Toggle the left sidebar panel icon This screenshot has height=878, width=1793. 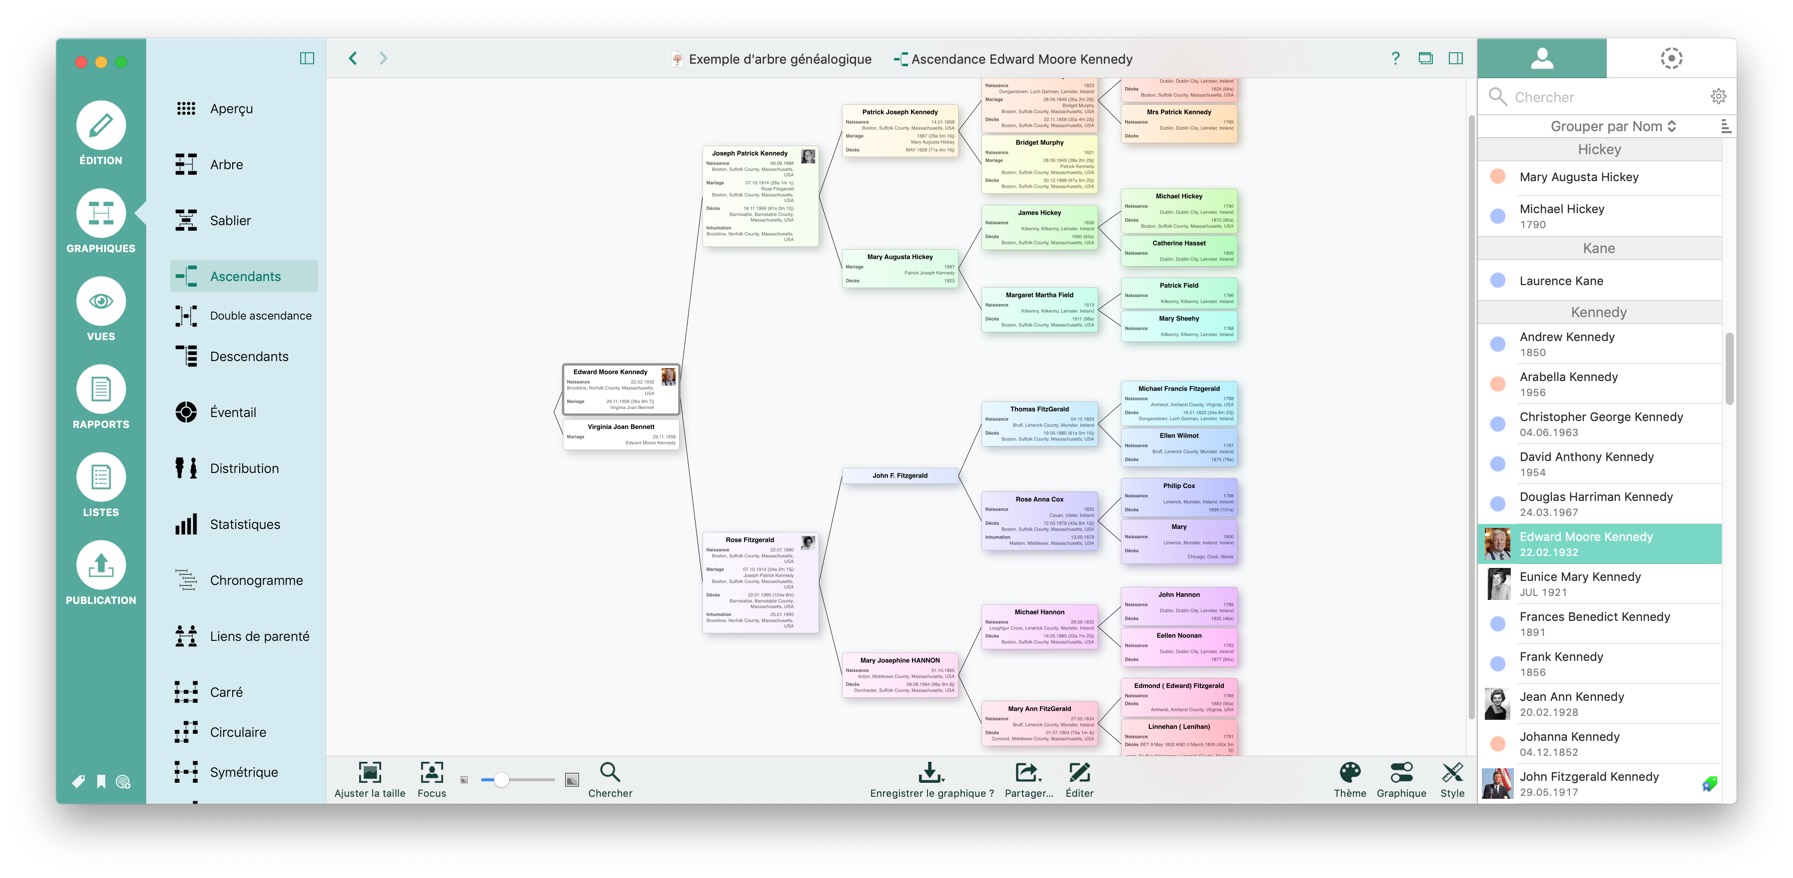click(x=307, y=58)
